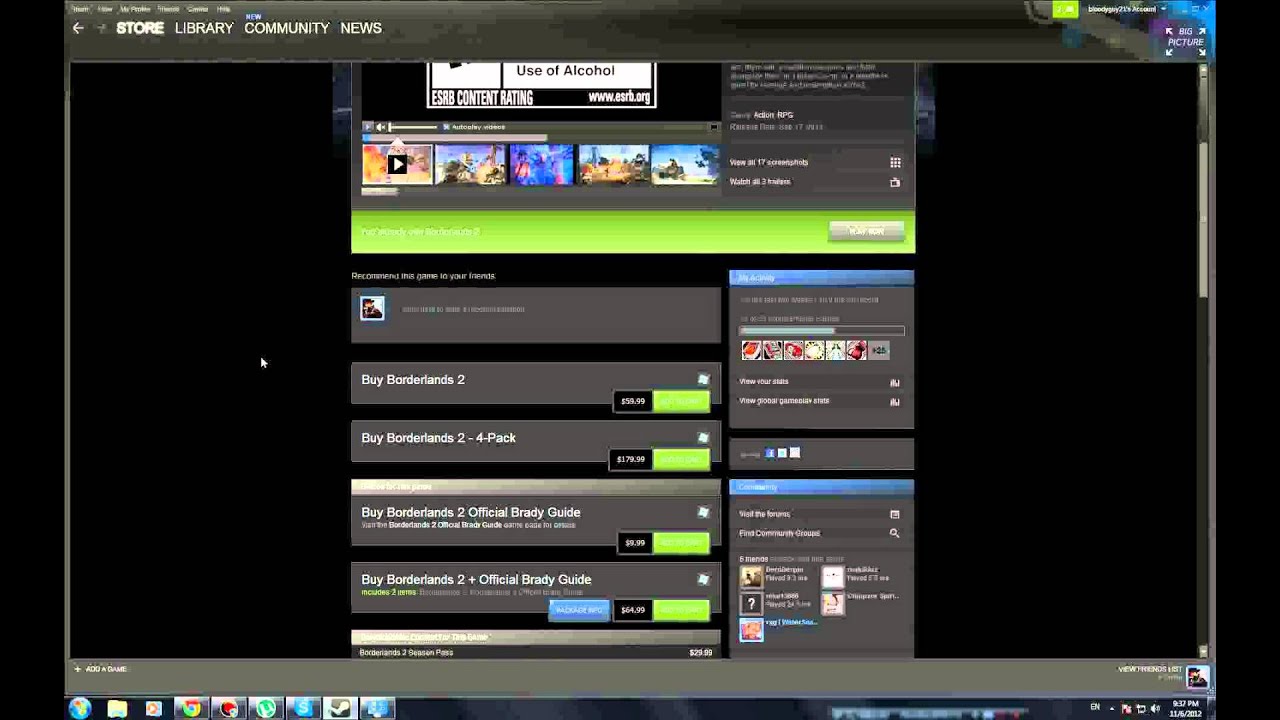Click Add a Game at bottom left
Image resolution: width=1280 pixels, height=720 pixels.
tap(100, 669)
